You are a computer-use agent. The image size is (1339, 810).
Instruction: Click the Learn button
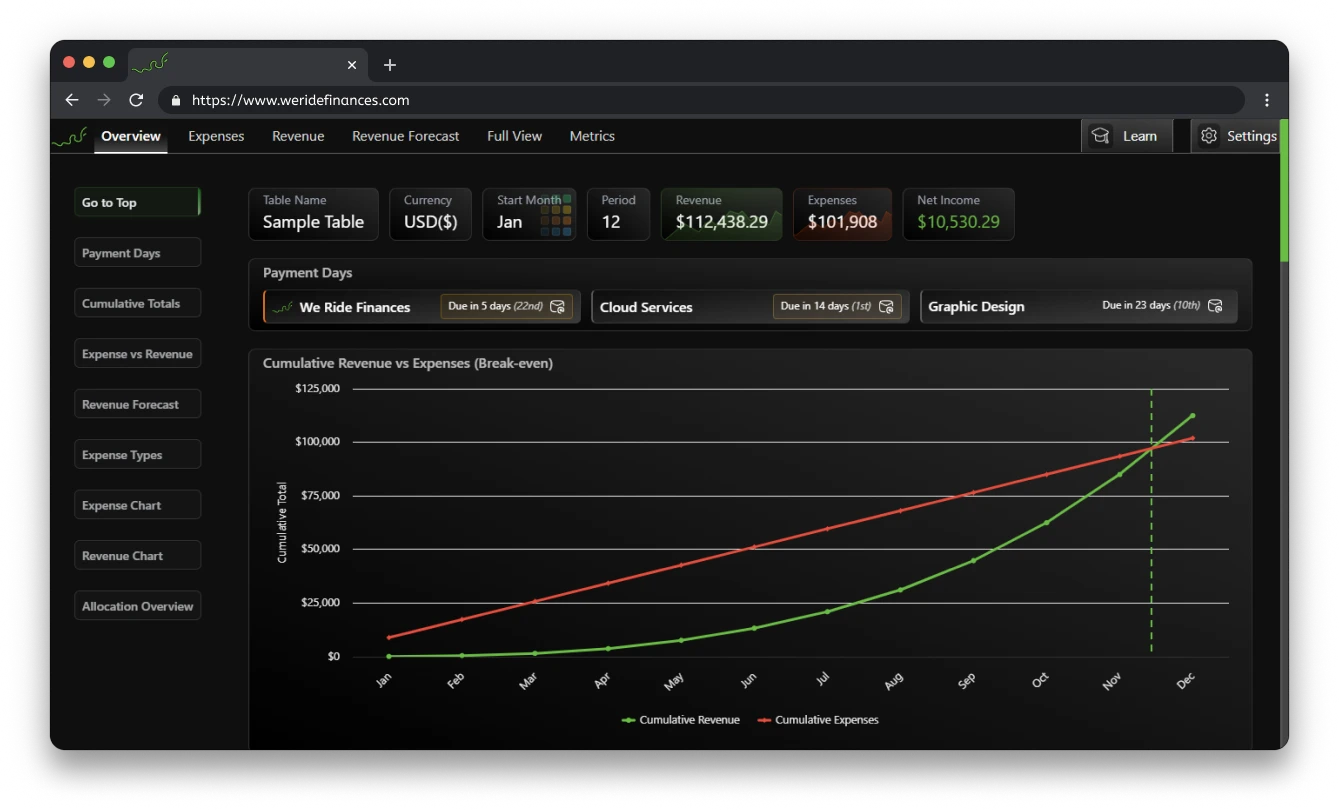point(1127,136)
